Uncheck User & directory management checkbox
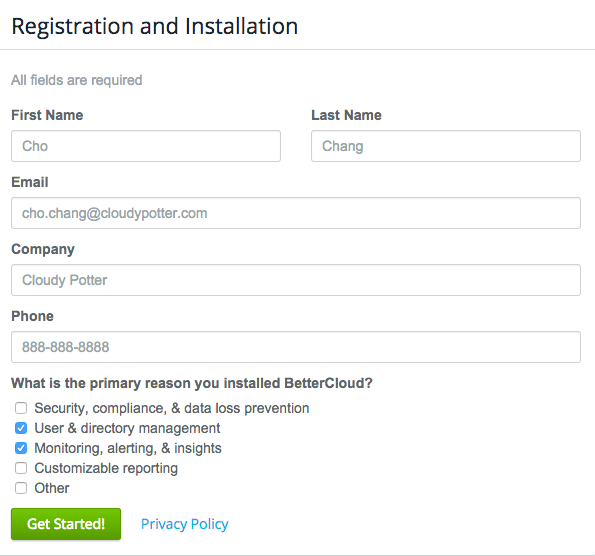Image resolution: width=595 pixels, height=556 pixels. click(x=21, y=428)
